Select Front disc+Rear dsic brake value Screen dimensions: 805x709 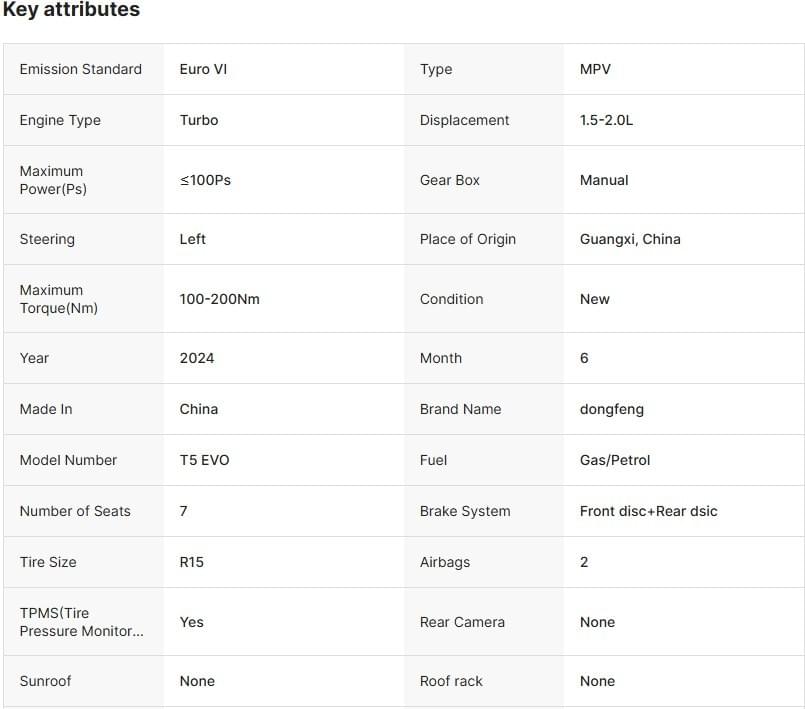tap(648, 511)
